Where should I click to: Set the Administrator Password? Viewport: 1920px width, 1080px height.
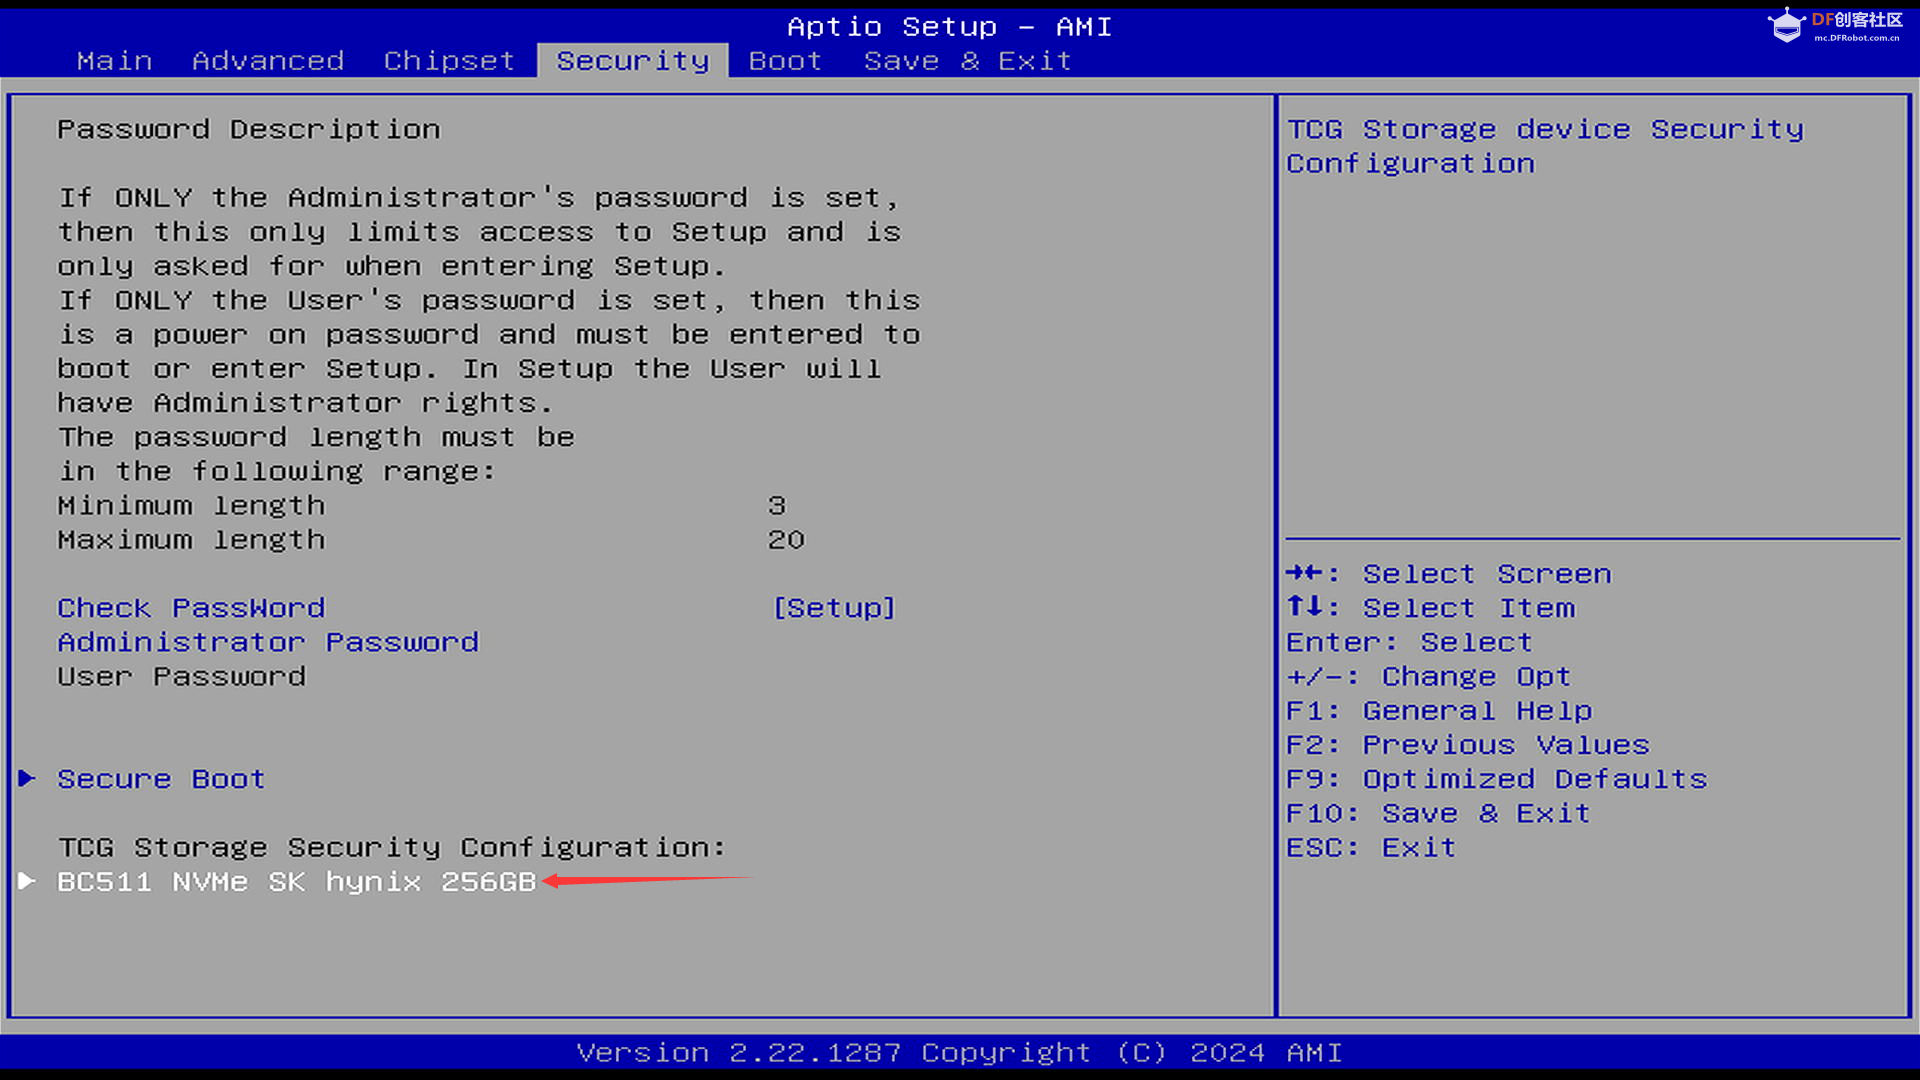coord(268,642)
